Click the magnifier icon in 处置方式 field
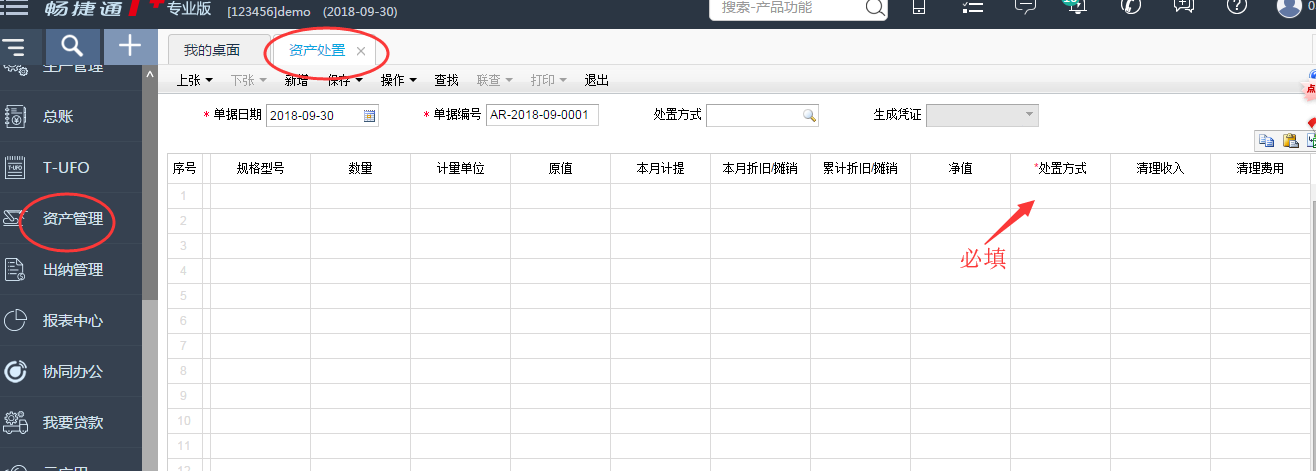 point(809,116)
